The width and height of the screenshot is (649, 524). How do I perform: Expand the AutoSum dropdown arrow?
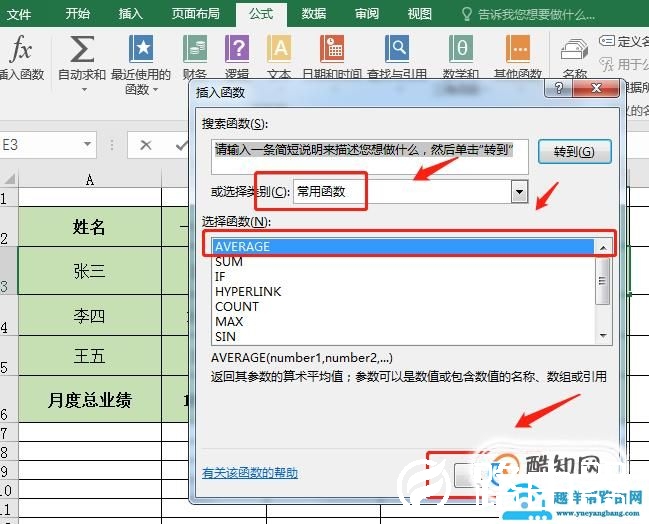coord(84,89)
